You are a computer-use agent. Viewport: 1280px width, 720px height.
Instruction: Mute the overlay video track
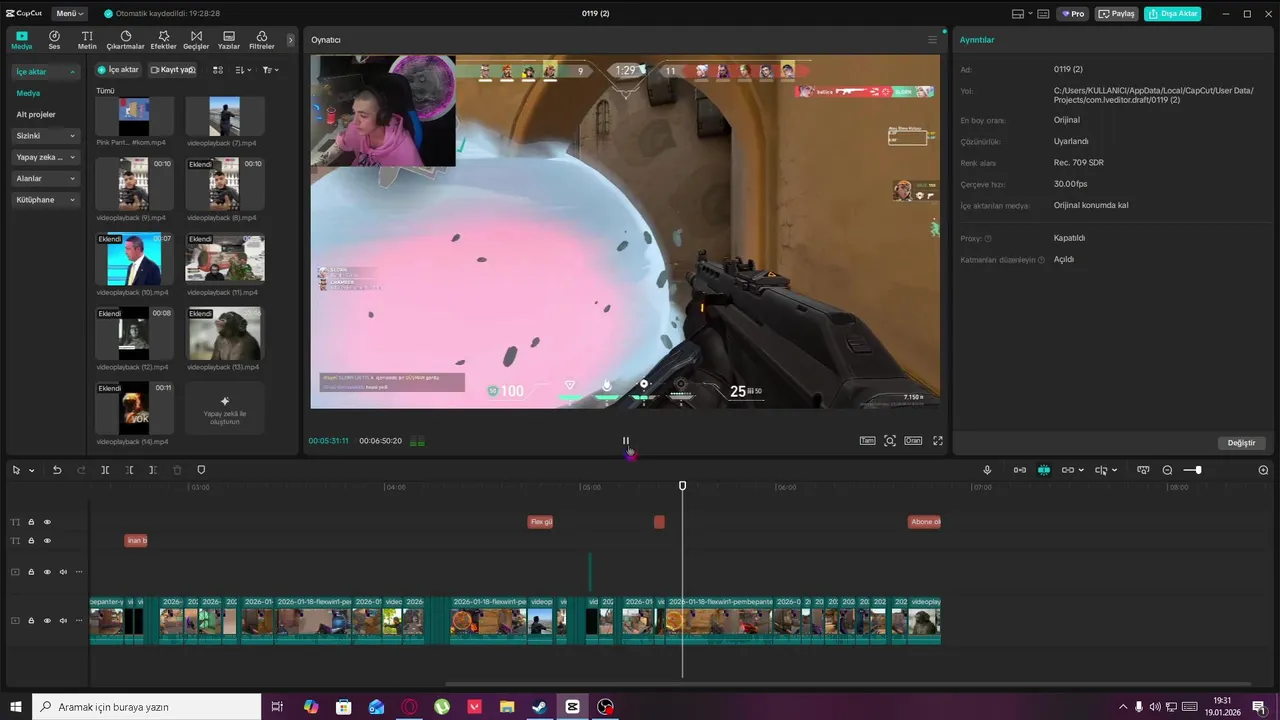tap(63, 572)
